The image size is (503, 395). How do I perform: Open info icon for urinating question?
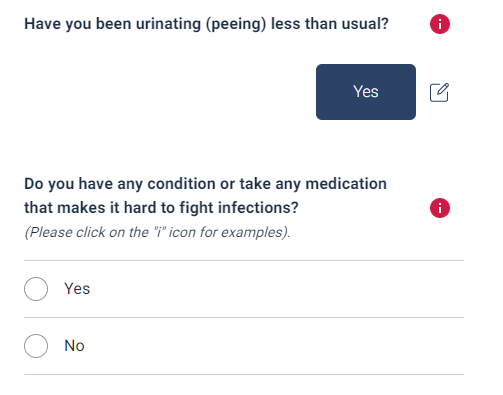[x=440, y=24]
